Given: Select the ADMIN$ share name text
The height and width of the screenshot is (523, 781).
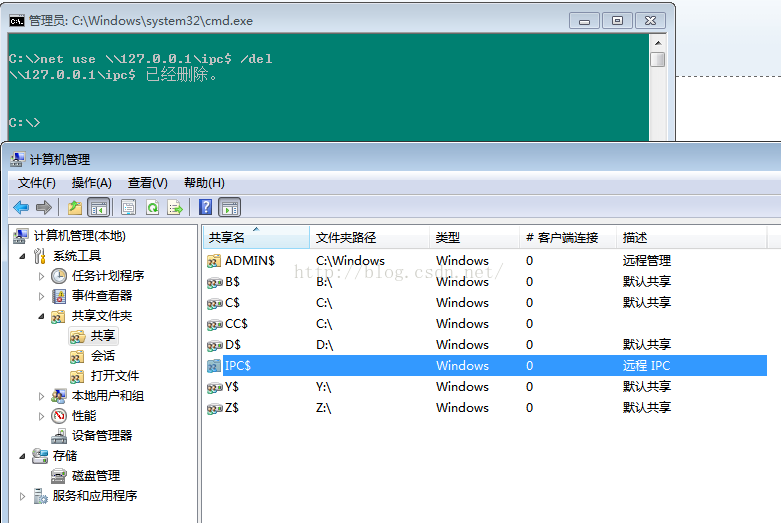Looking at the screenshot, I should tap(250, 261).
